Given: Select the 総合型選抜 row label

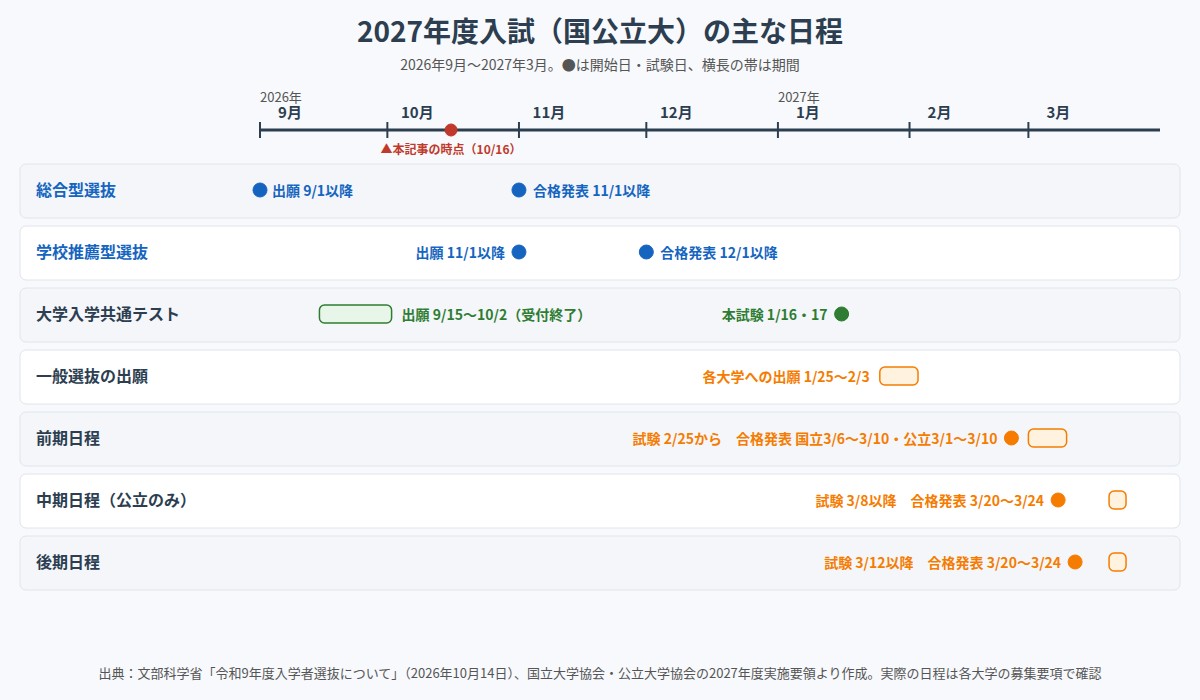Looking at the screenshot, I should click(76, 190).
